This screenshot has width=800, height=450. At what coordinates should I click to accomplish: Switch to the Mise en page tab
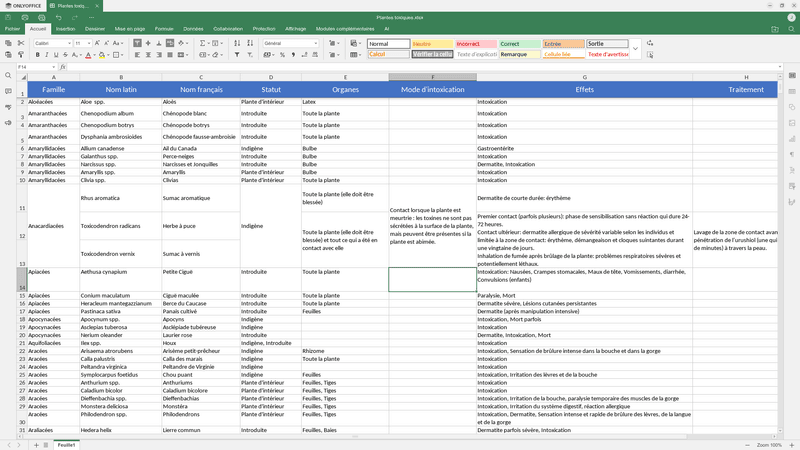point(130,29)
